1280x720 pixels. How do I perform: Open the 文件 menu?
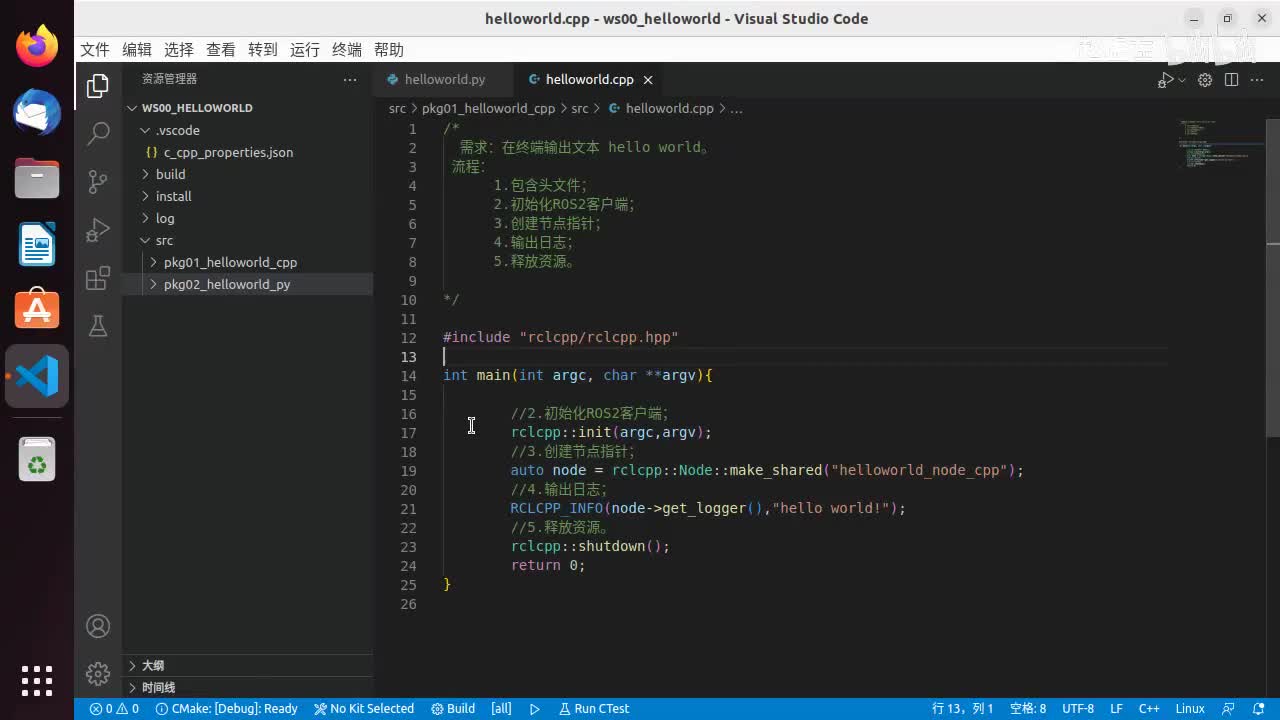(x=95, y=50)
